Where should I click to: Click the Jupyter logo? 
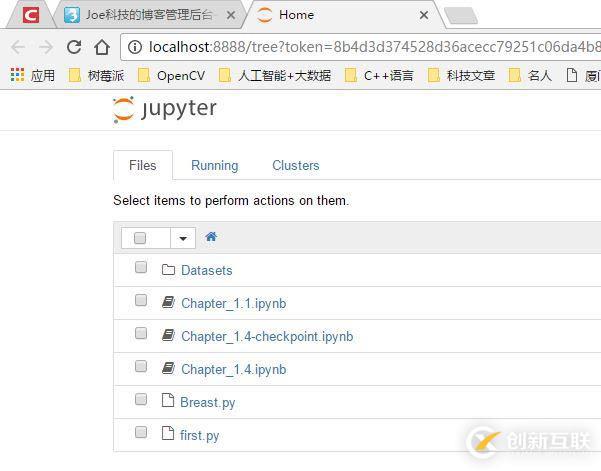click(165, 109)
